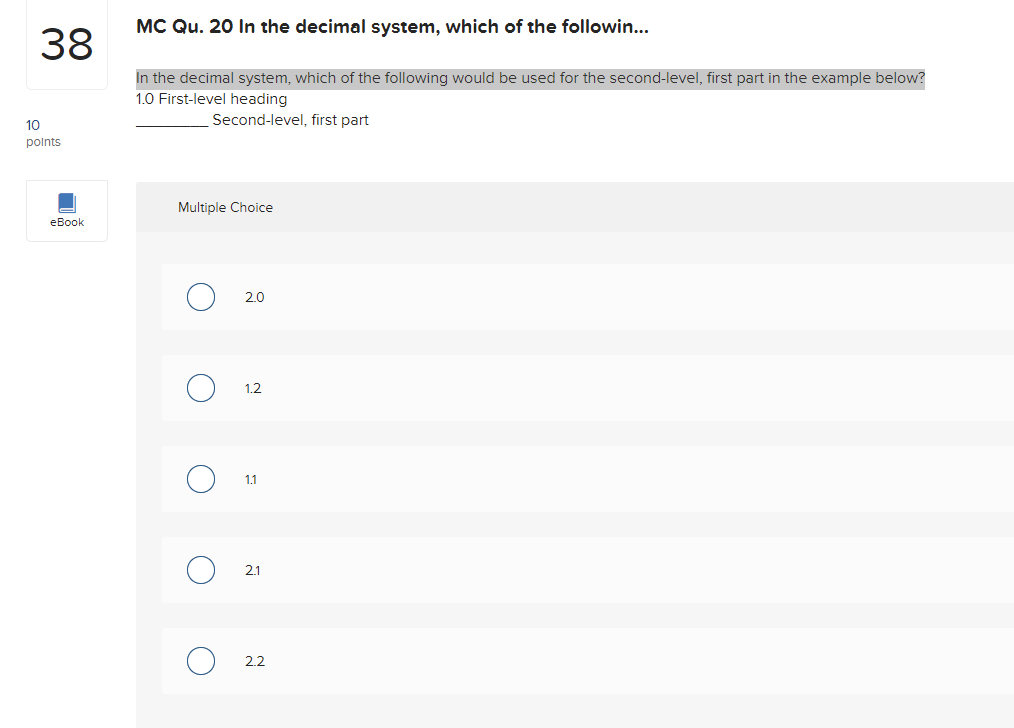1014x728 pixels.
Task: Select answer choice 2.0
Action: [200, 297]
